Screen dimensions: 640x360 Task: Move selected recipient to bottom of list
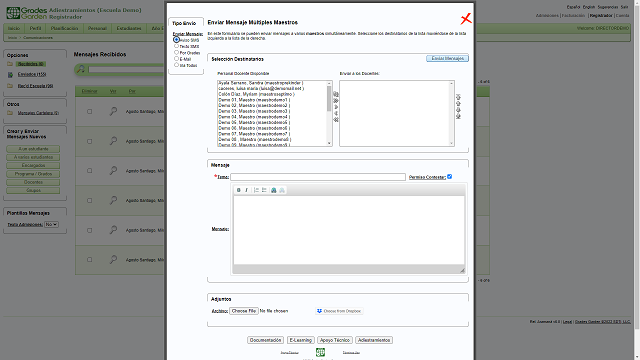tap(458, 116)
